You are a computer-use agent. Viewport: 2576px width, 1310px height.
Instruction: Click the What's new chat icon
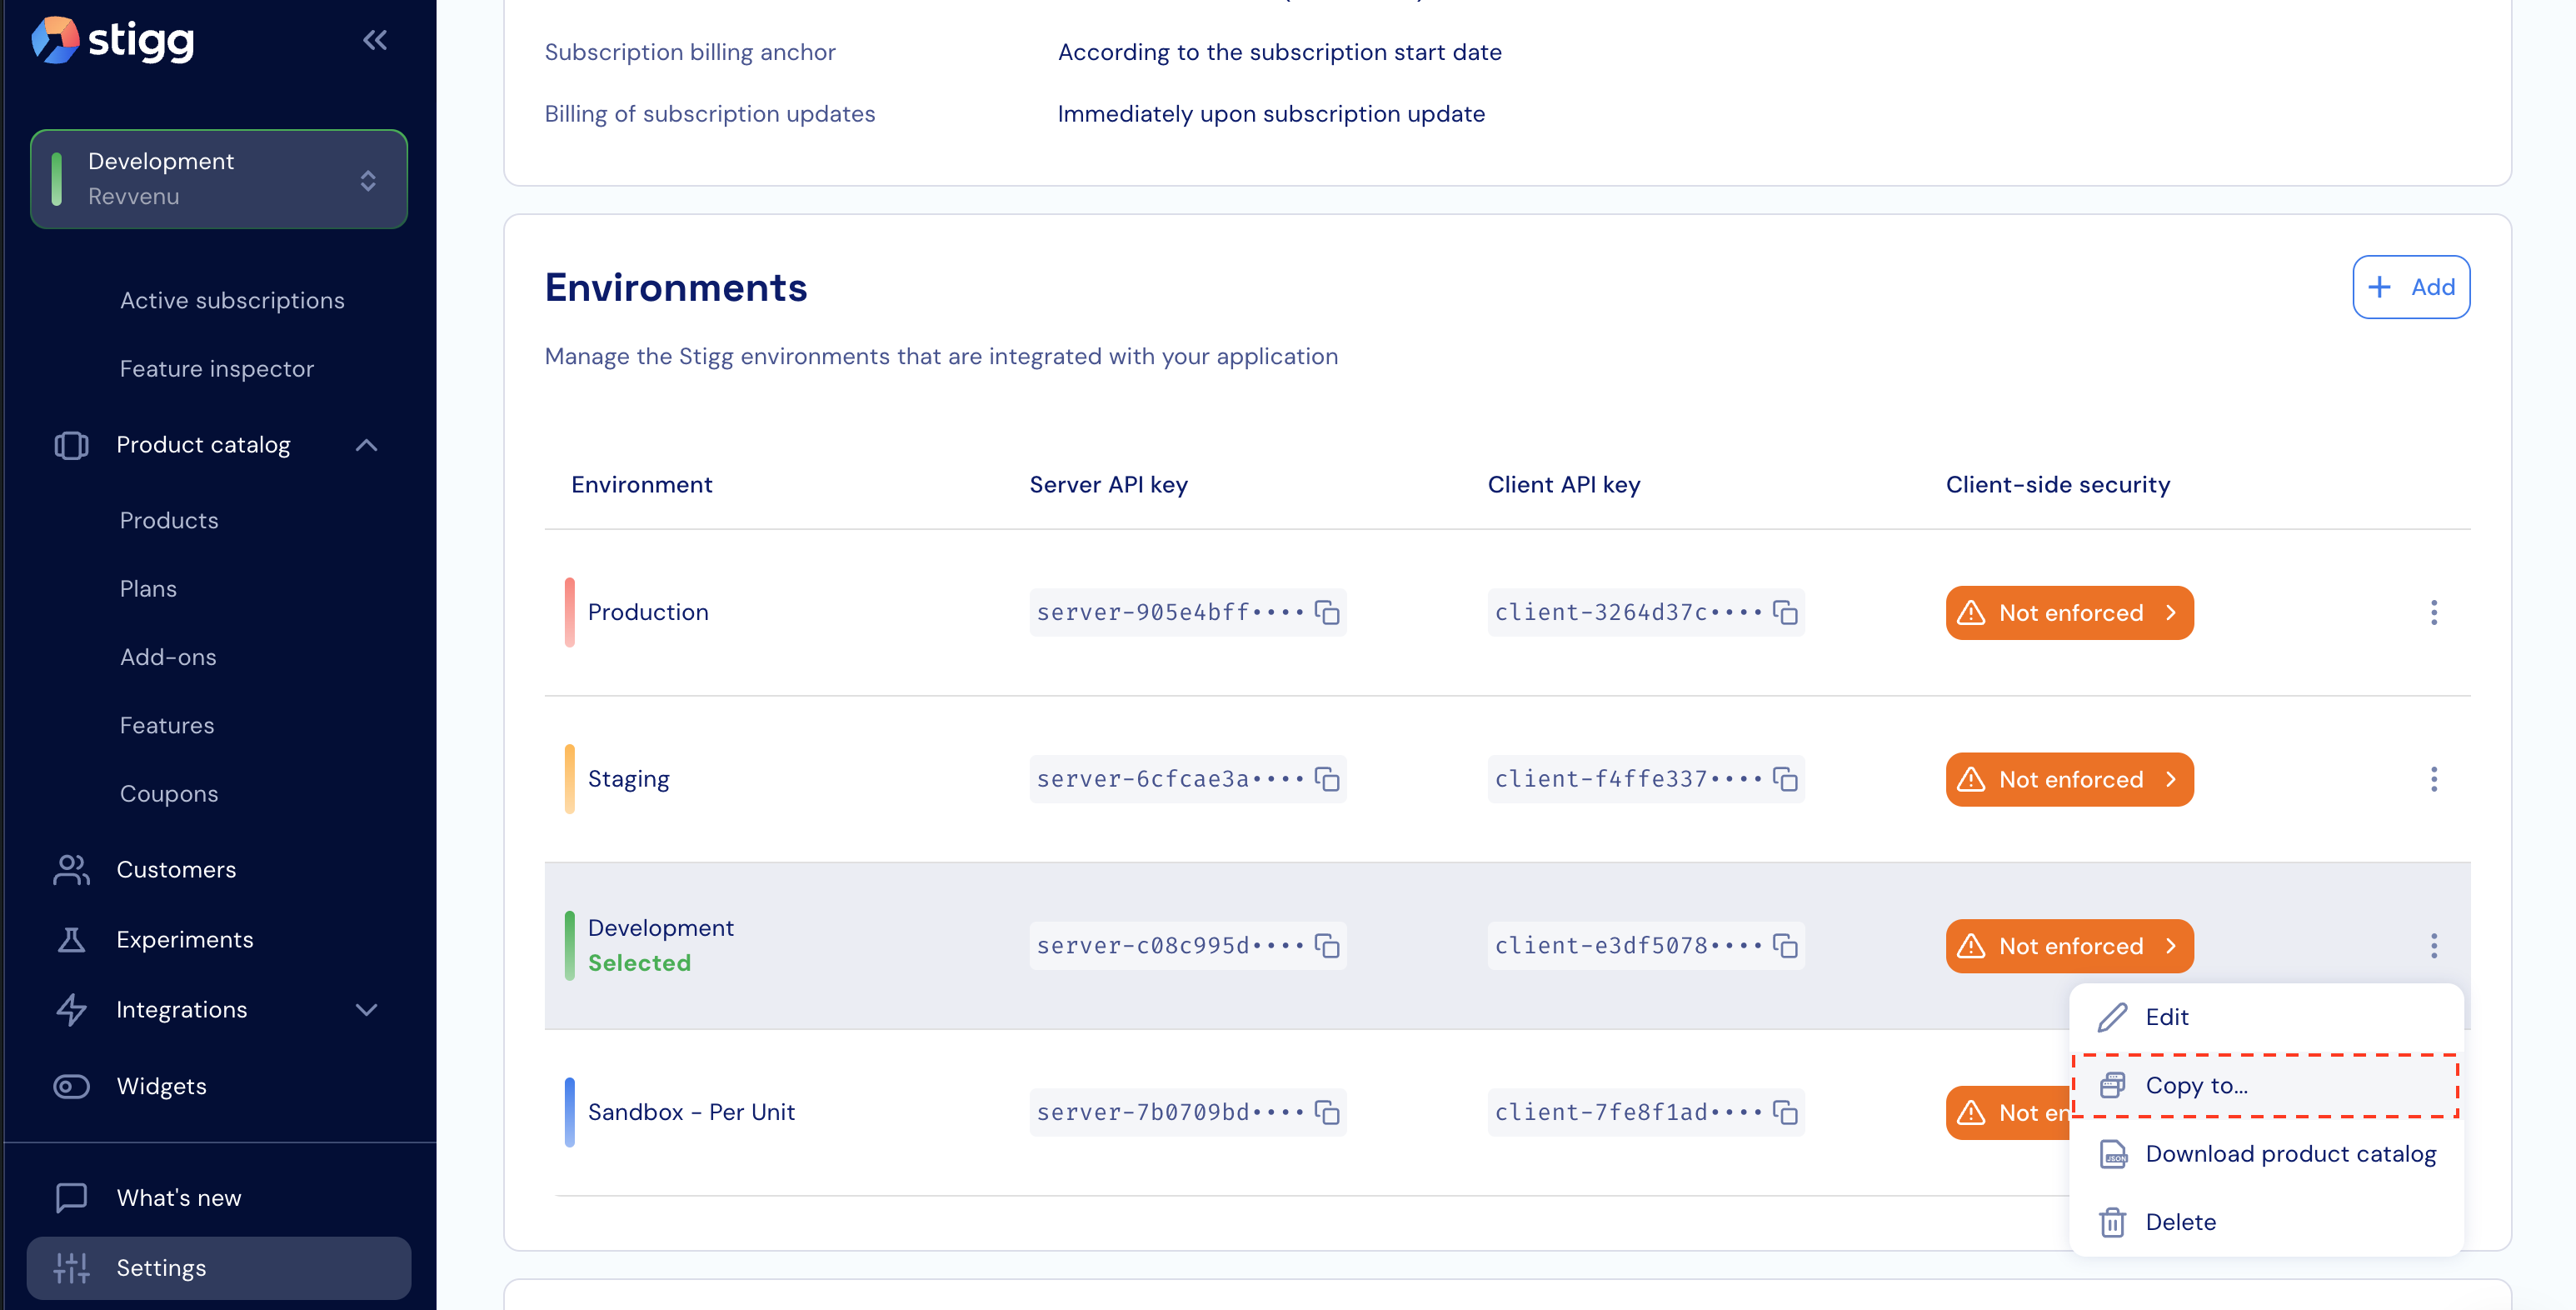[x=71, y=1197]
